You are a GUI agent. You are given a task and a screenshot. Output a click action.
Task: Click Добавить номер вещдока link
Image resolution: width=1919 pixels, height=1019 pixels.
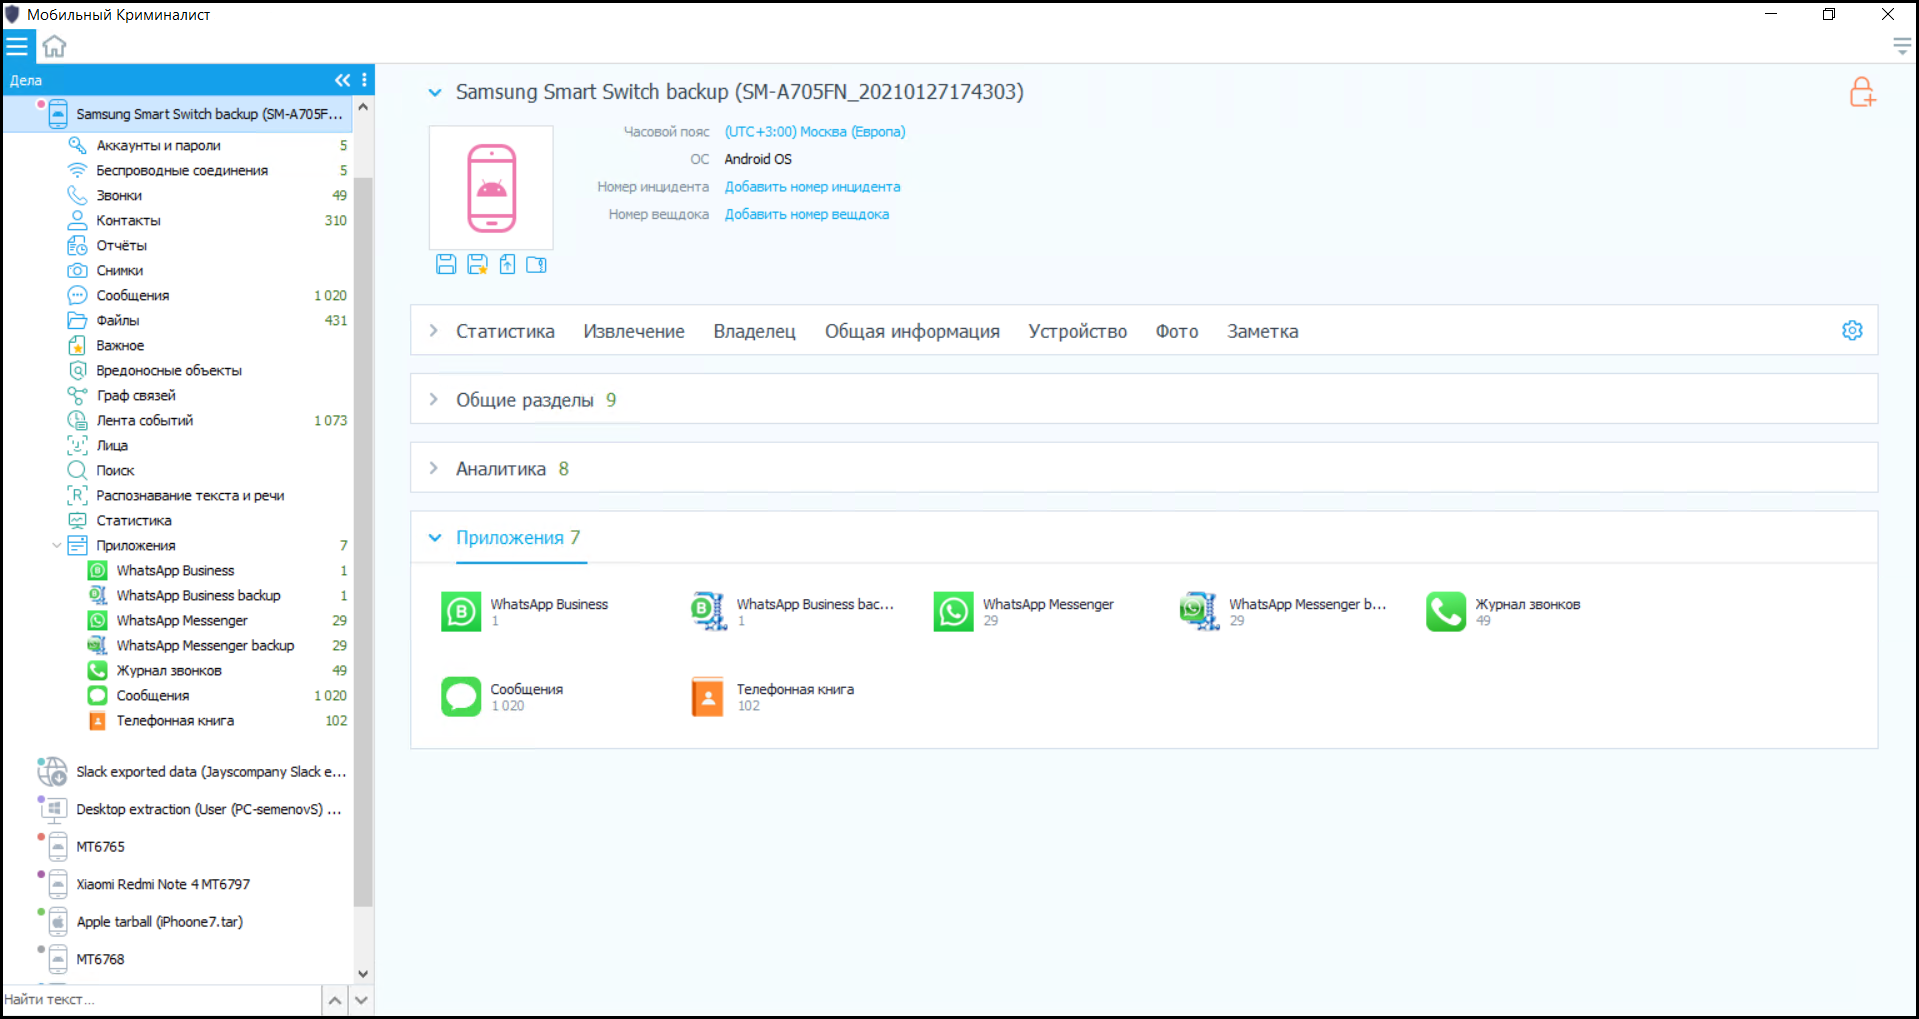pos(807,215)
